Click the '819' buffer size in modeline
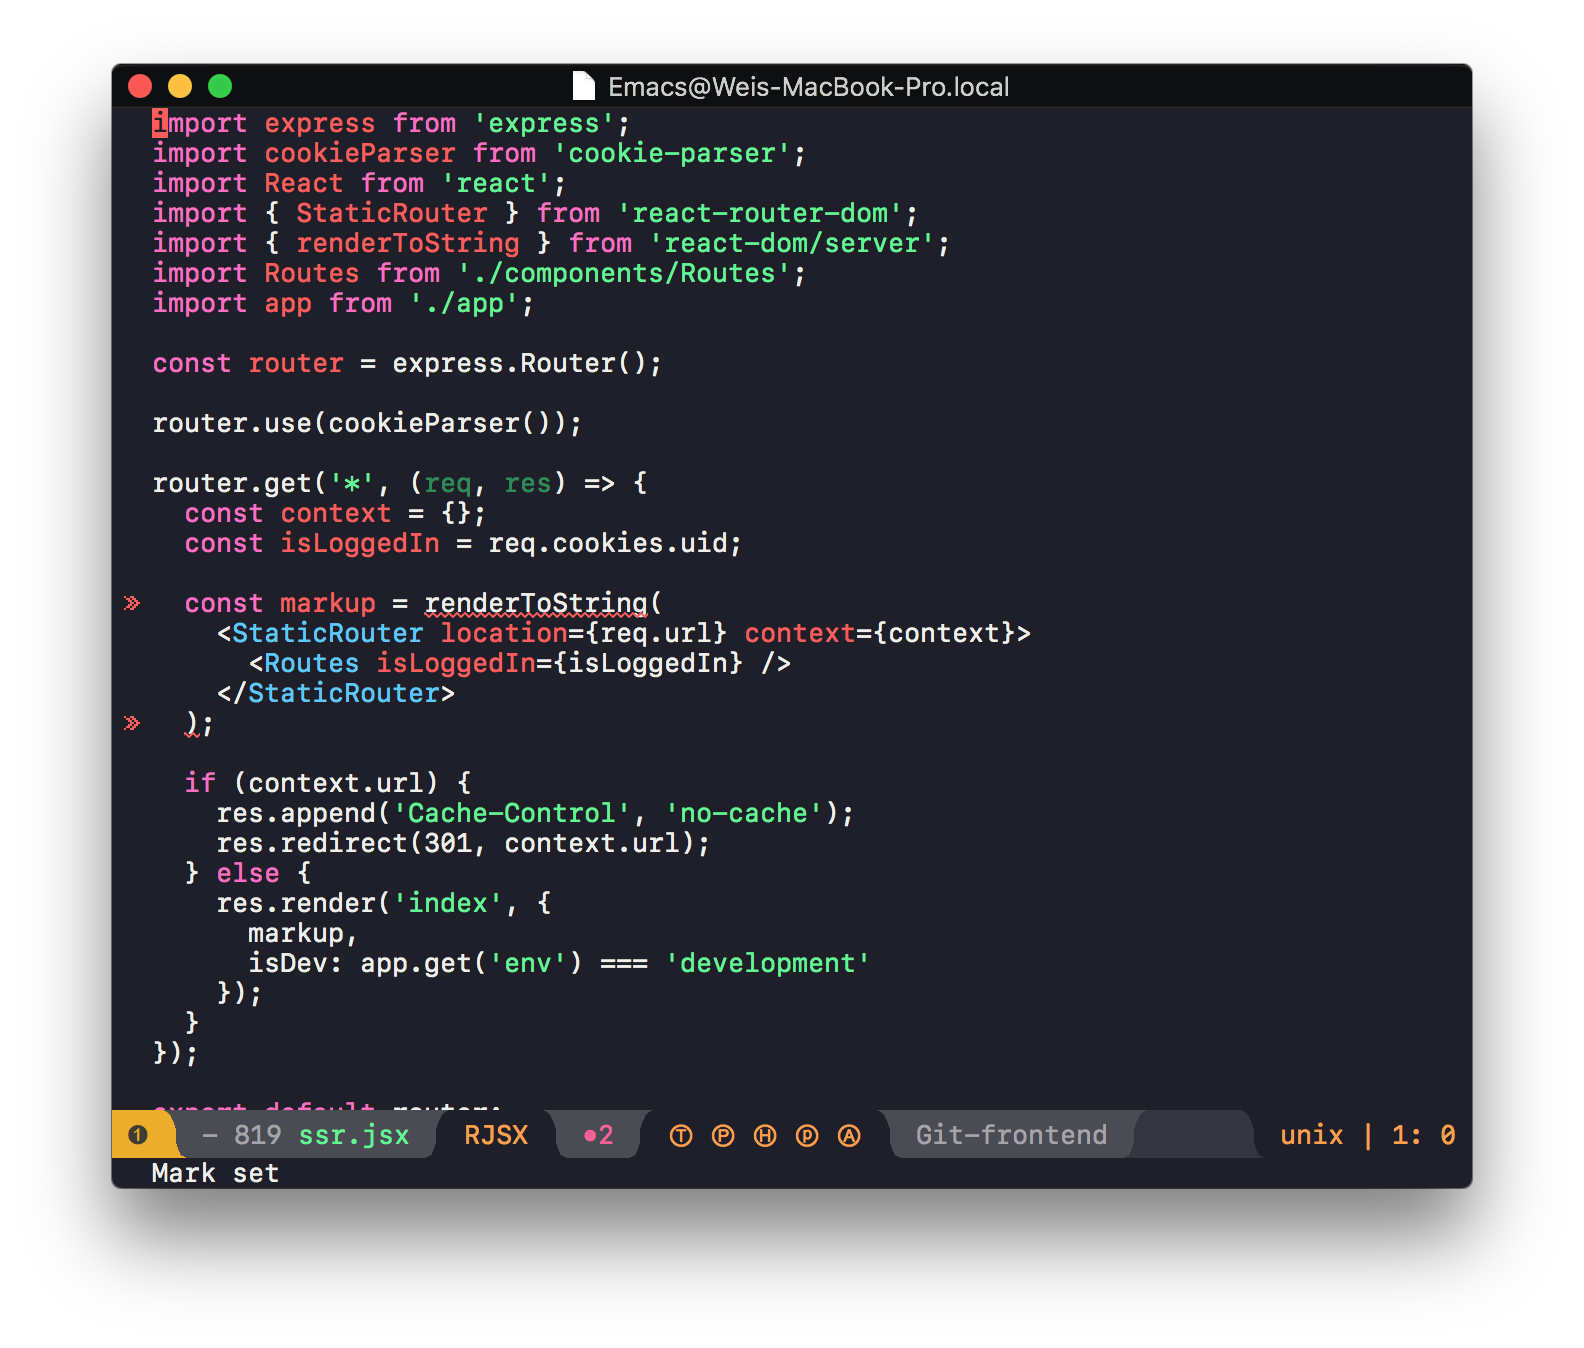 pos(258,1135)
